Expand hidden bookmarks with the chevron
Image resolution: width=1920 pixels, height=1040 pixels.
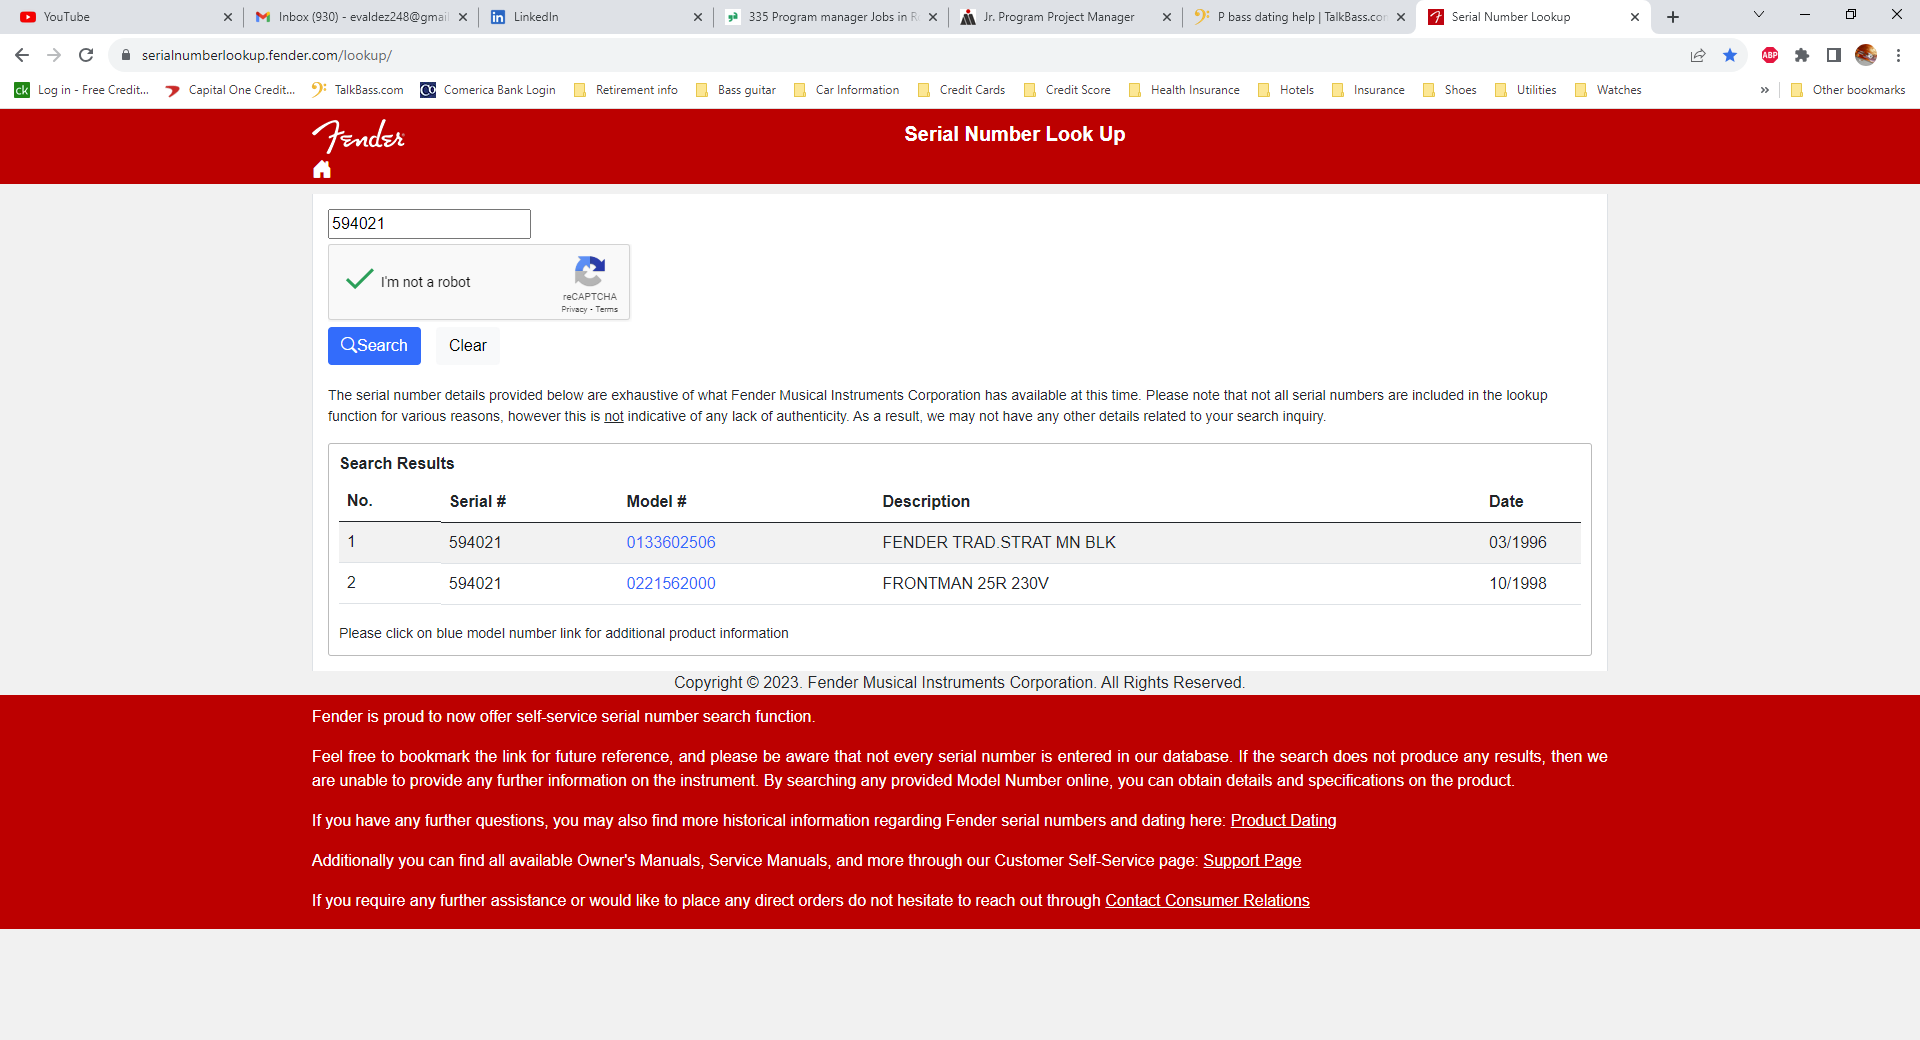pyautogui.click(x=1765, y=90)
